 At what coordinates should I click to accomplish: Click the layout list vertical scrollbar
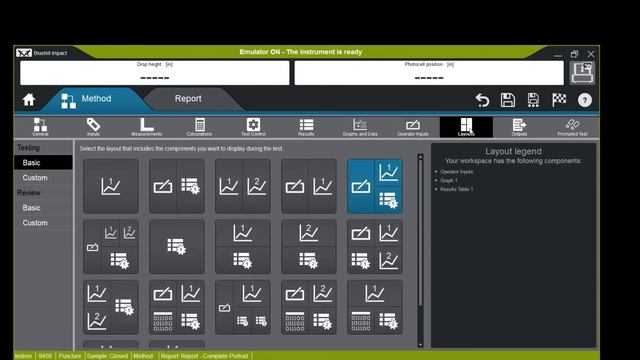coord(420,233)
